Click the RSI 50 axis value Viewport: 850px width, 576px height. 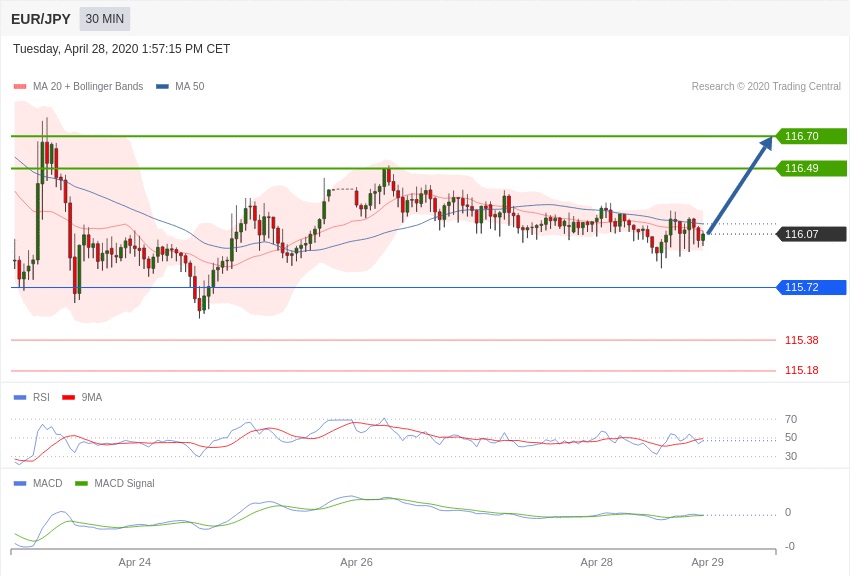tap(791, 437)
